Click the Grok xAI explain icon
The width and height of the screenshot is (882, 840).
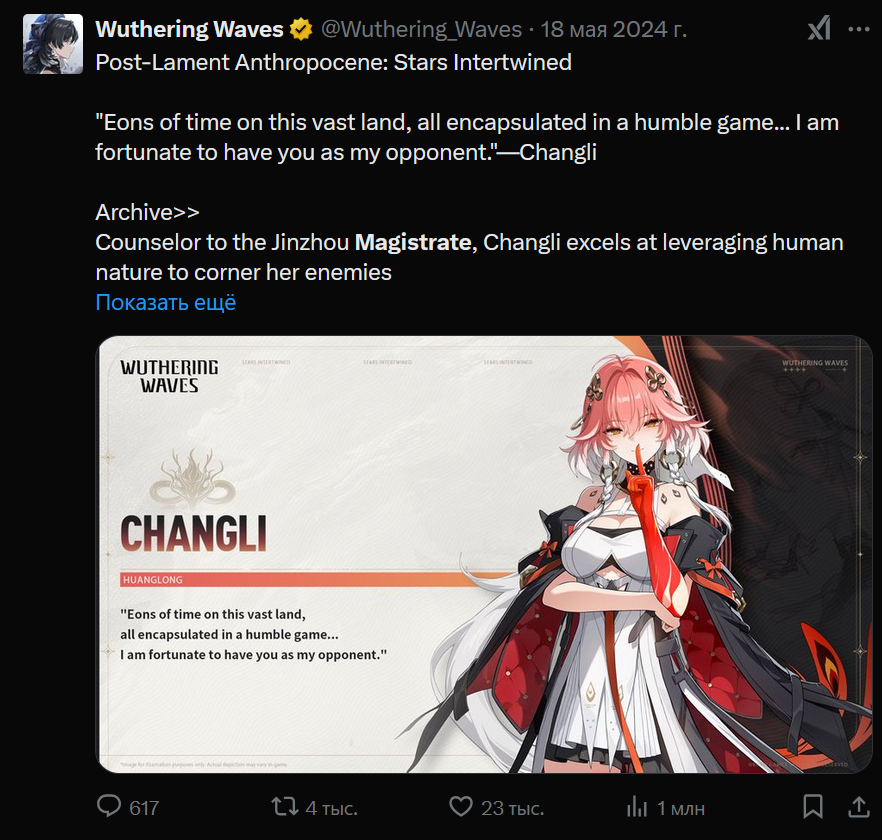click(x=819, y=28)
